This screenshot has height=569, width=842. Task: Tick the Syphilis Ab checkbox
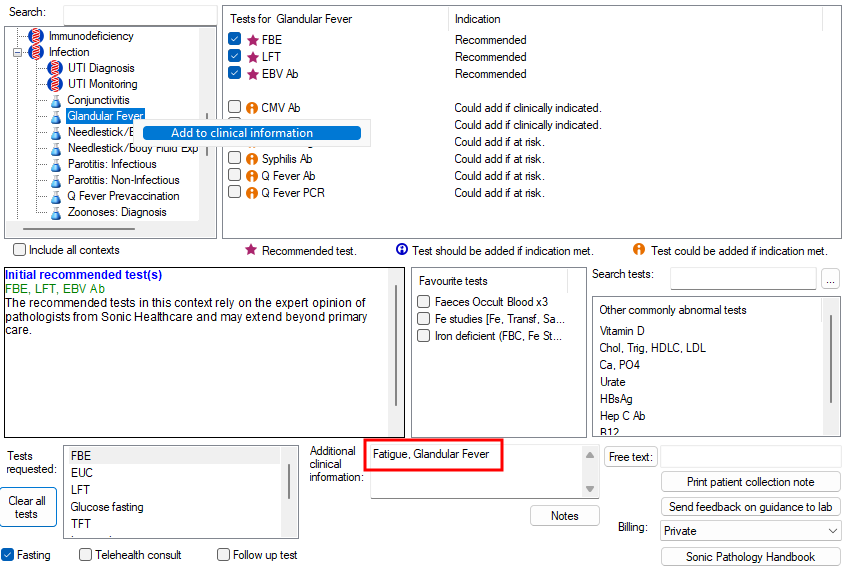(235, 157)
